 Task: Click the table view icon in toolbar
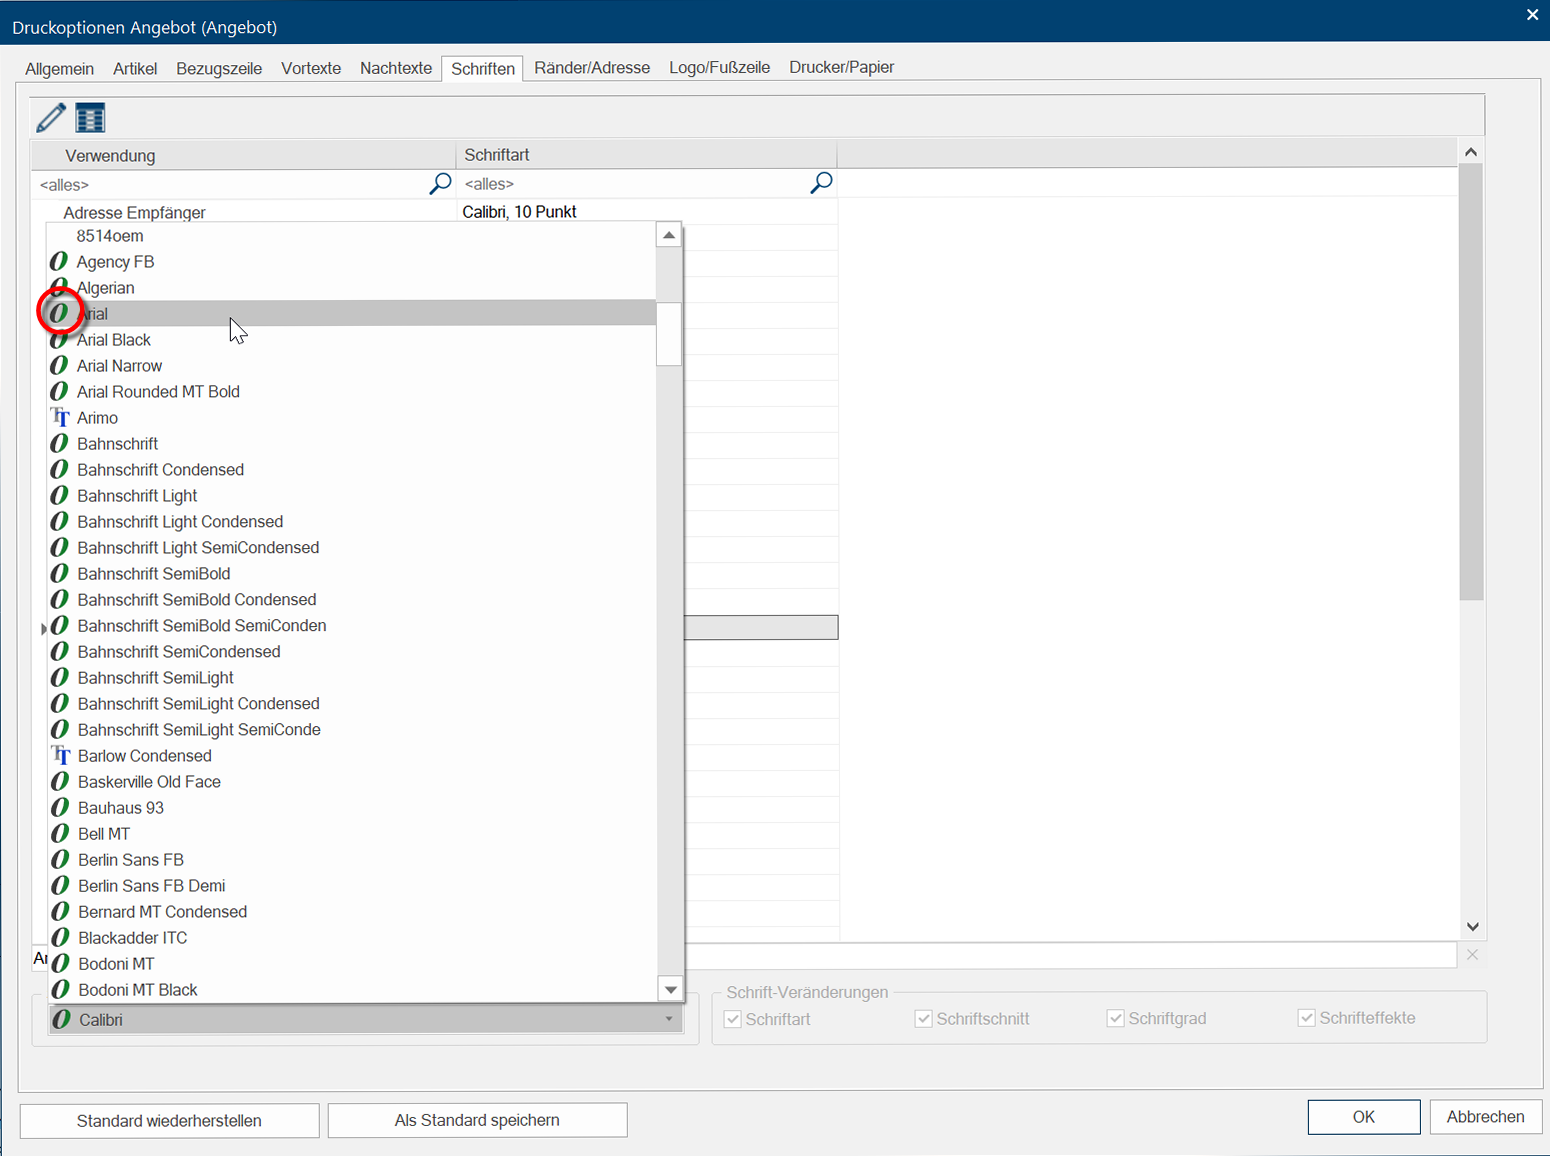click(90, 118)
